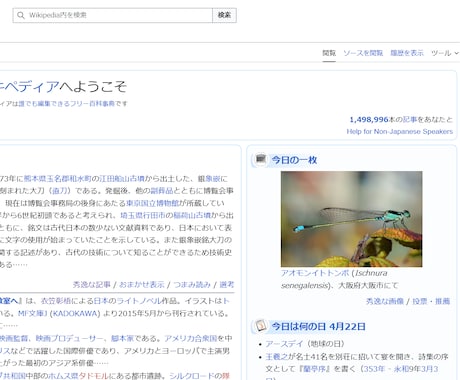Open the 日本 link after 衣笠彰梧による
The image size is (460, 380).
[x=101, y=301]
